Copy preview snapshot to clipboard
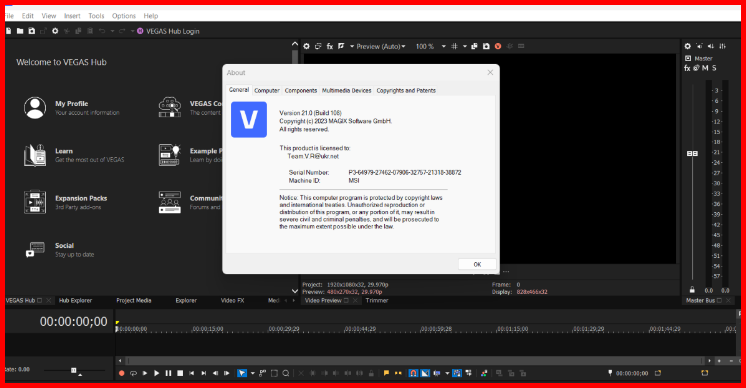The width and height of the screenshot is (746, 388). tap(474, 46)
